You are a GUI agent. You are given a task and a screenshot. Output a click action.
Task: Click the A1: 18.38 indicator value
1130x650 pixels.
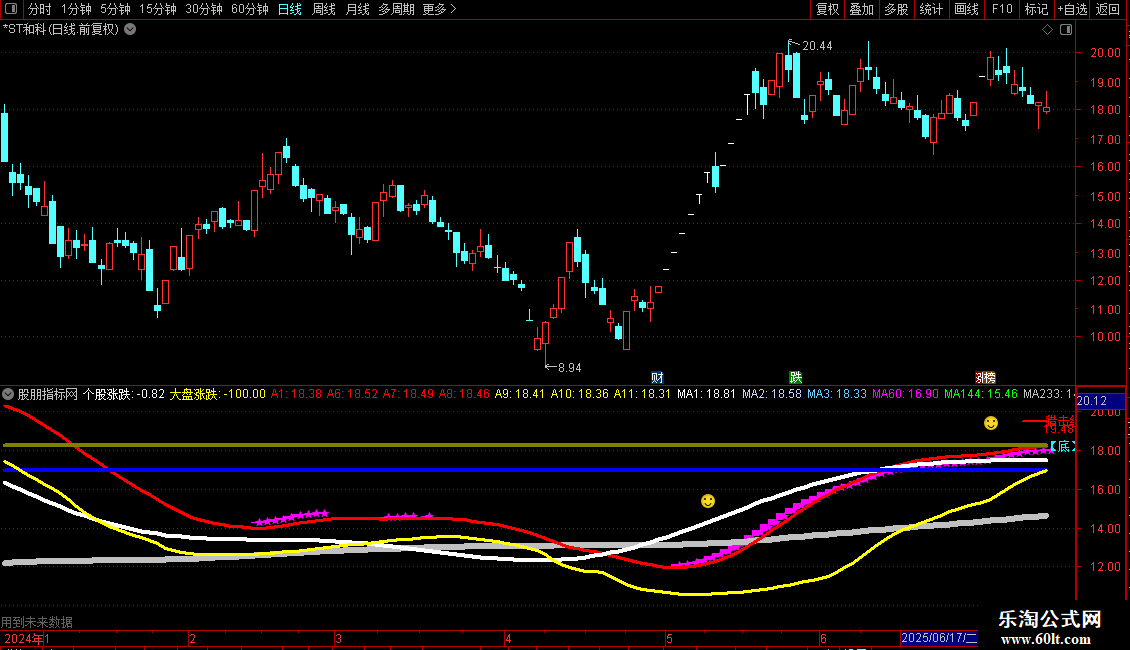tap(296, 394)
